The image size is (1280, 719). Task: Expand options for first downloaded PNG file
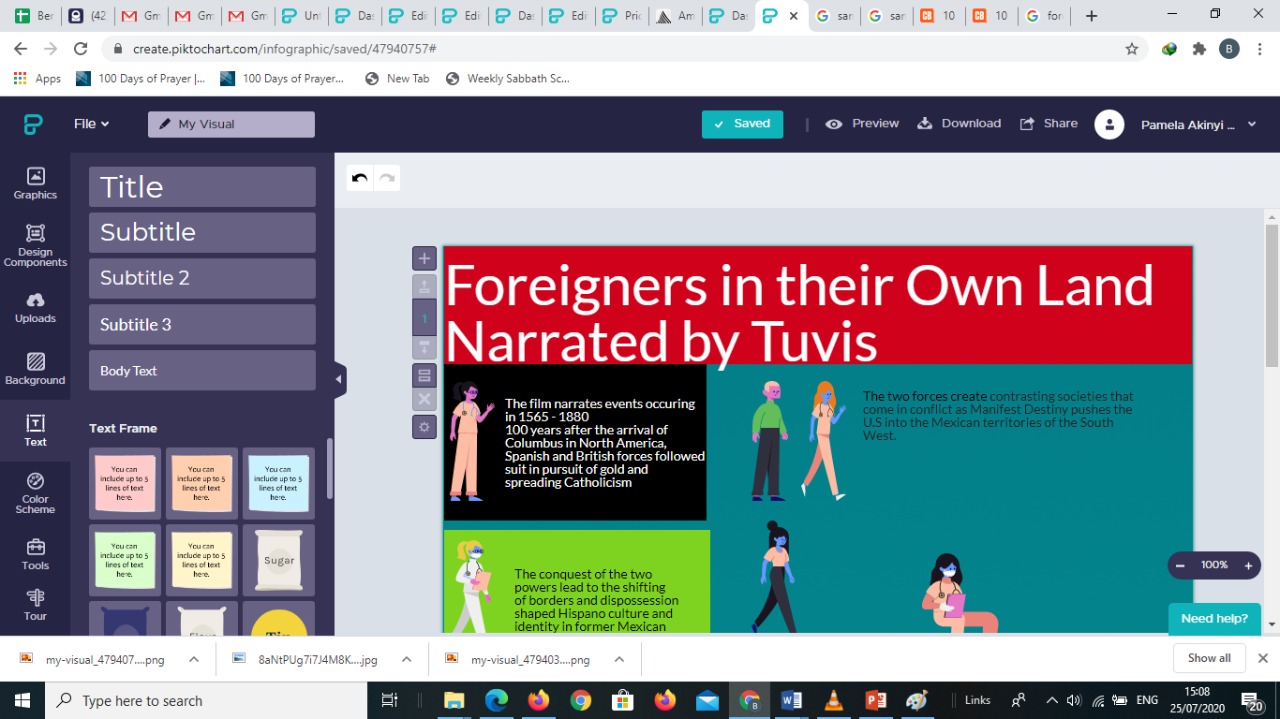(x=194, y=659)
